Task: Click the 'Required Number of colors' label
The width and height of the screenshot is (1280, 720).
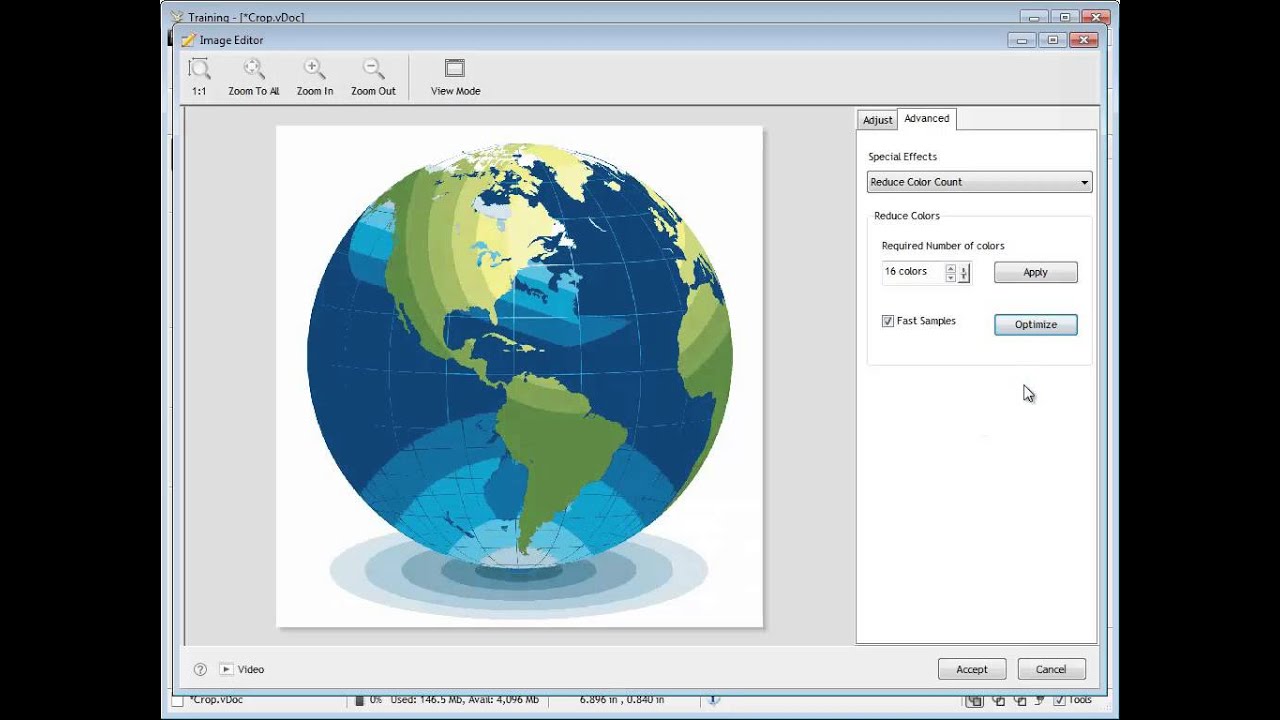Action: (x=943, y=246)
